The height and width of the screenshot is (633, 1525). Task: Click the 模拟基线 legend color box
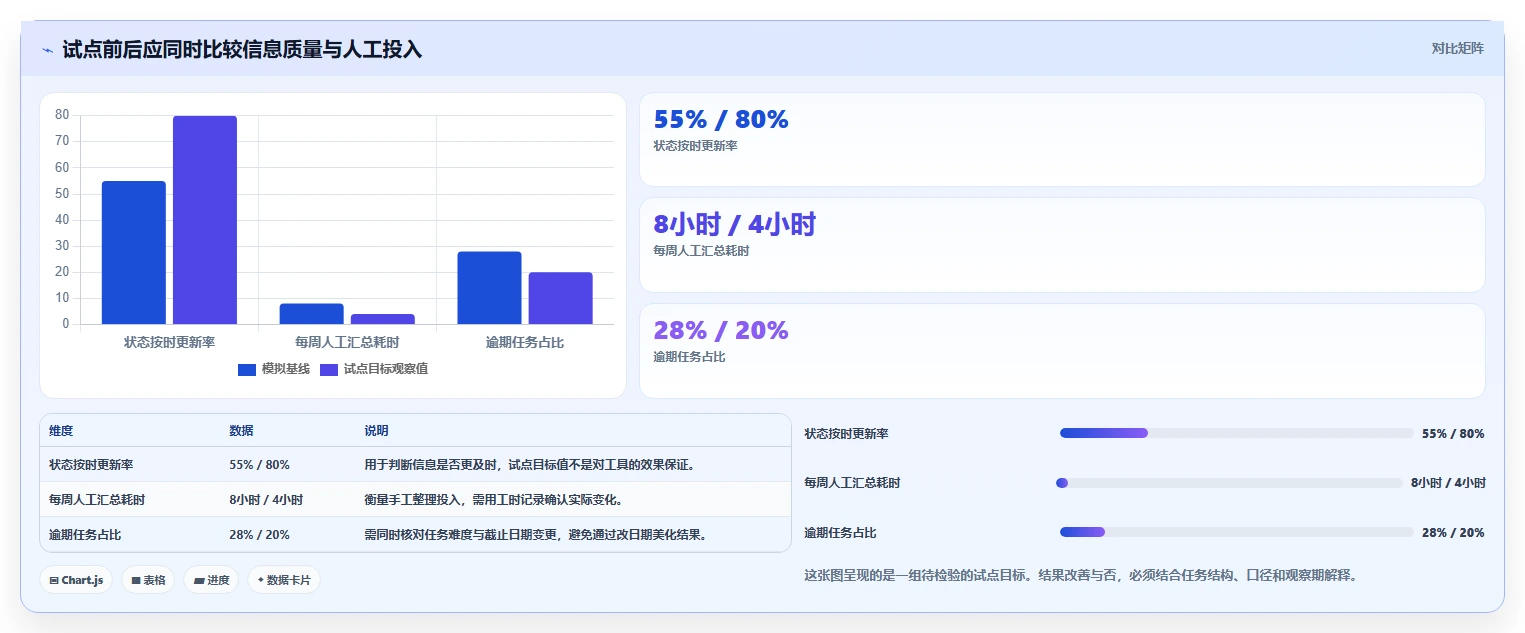click(247, 370)
